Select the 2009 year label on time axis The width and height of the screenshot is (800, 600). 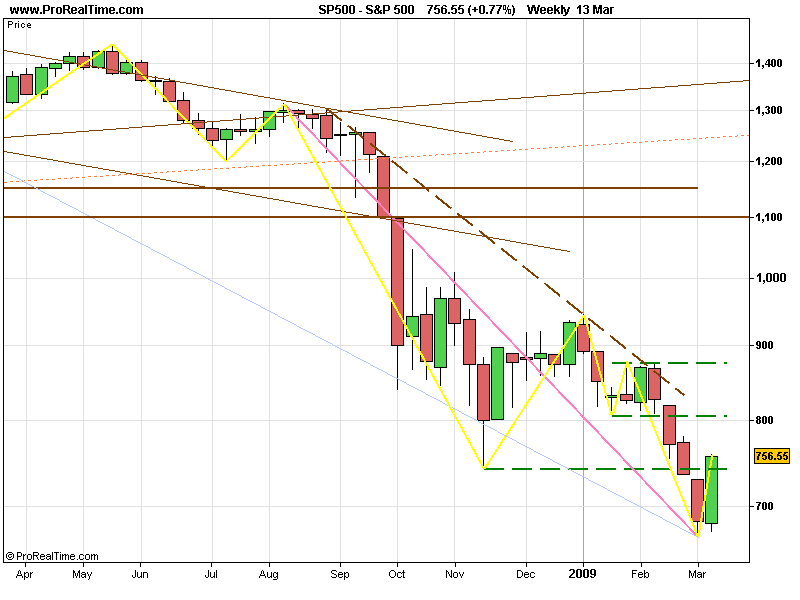tap(583, 574)
